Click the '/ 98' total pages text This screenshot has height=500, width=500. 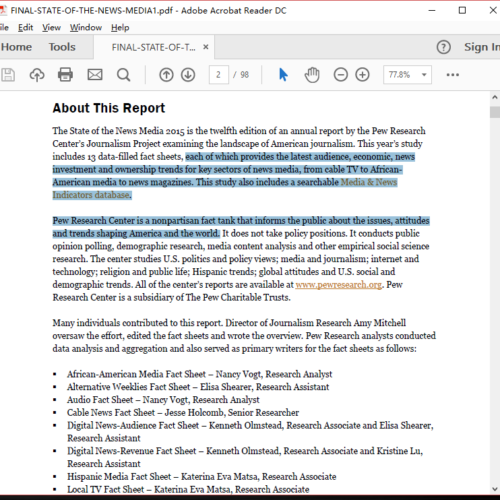click(x=241, y=75)
